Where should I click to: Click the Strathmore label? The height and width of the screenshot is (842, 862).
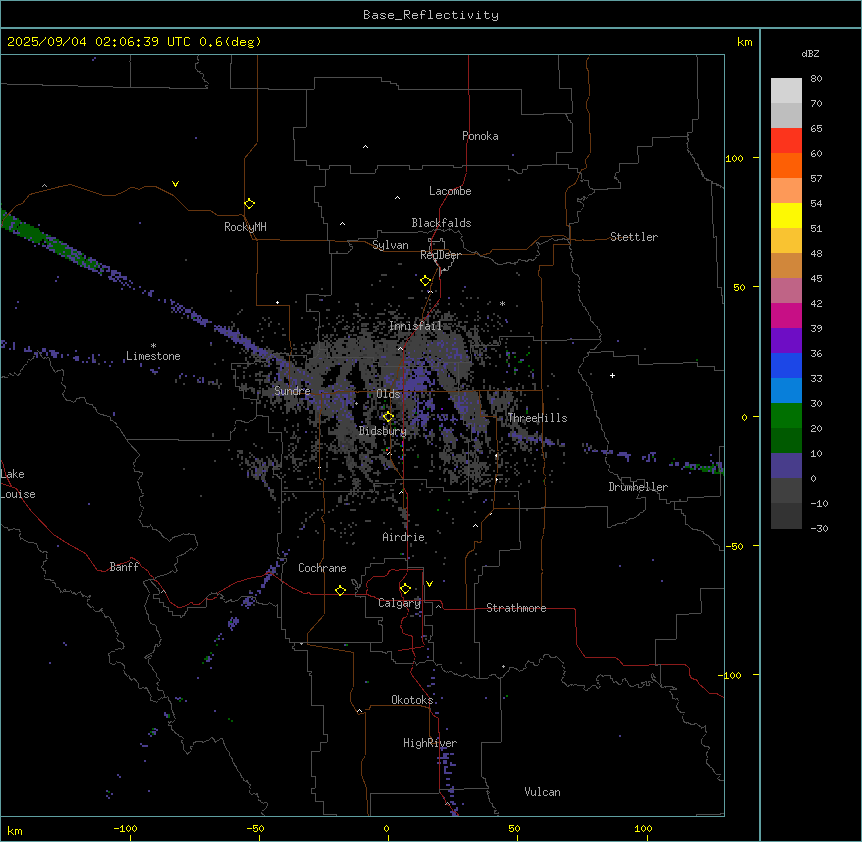(516, 608)
